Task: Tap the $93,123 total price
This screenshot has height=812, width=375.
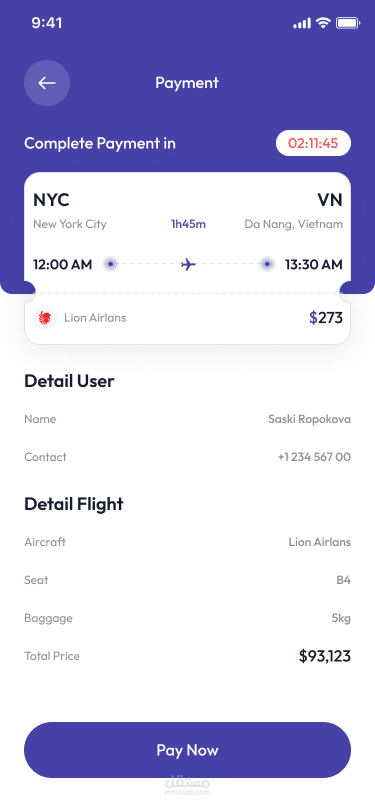Action: [325, 656]
